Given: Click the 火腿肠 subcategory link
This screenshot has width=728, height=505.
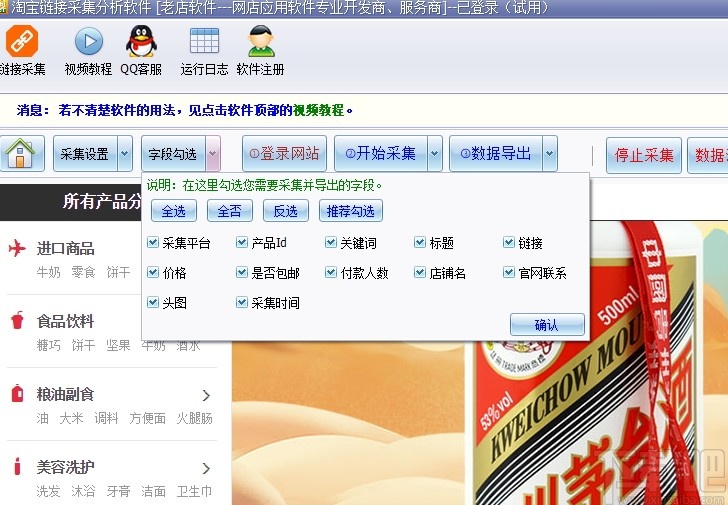Looking at the screenshot, I should pos(195,418).
